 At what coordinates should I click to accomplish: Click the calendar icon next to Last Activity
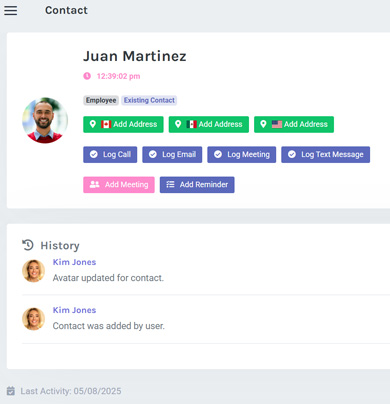pyautogui.click(x=11, y=391)
